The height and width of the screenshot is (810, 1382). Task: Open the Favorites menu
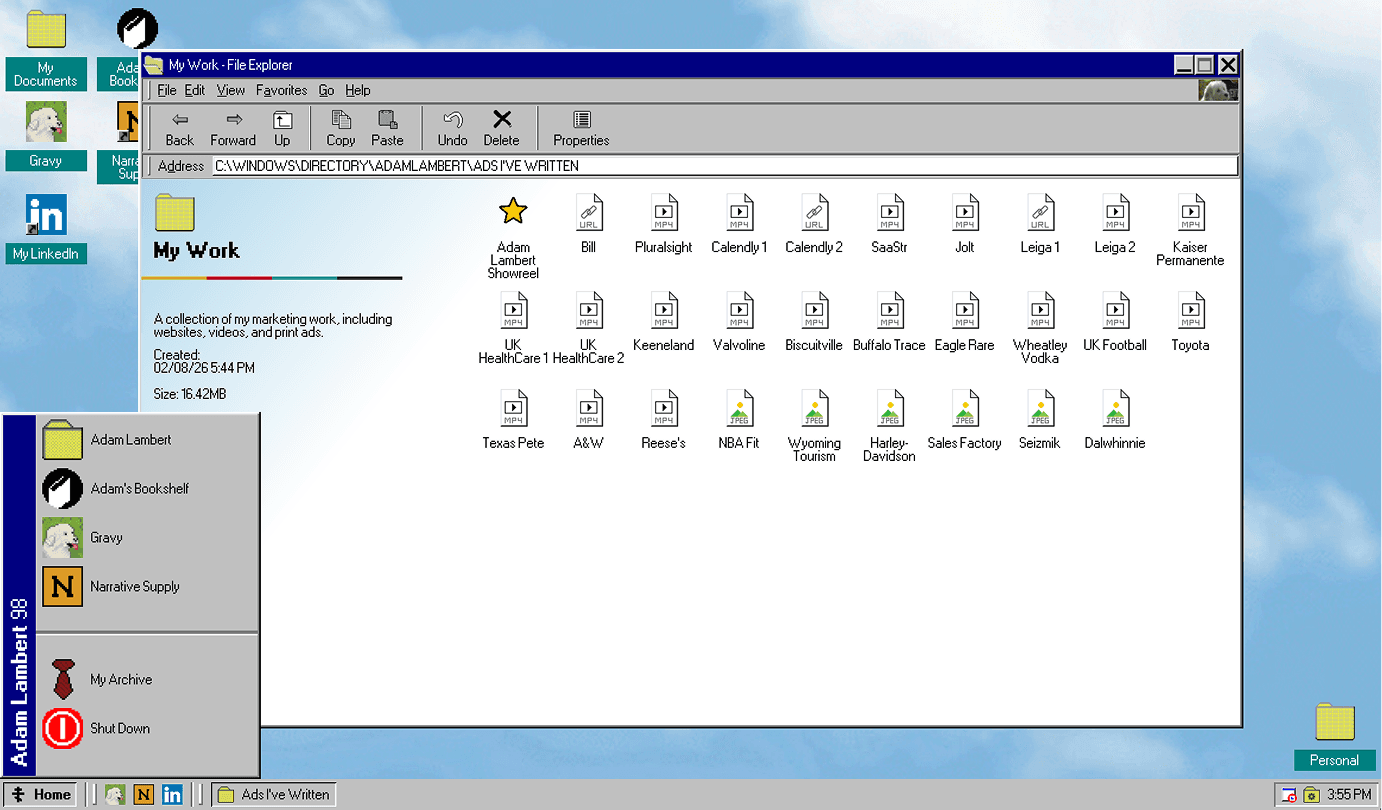(282, 90)
